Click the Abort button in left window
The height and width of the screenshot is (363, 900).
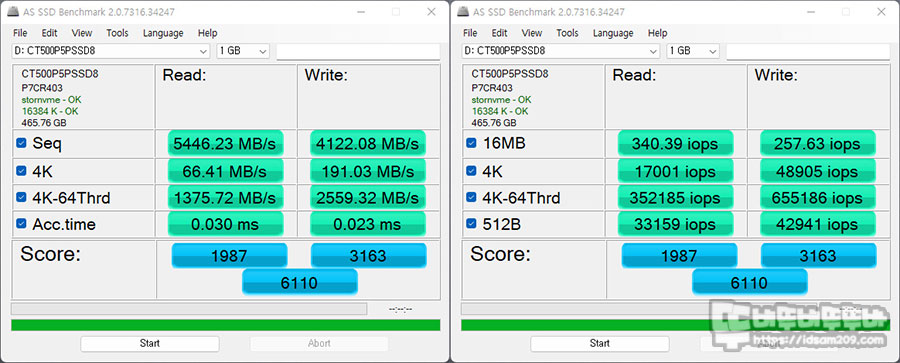[x=319, y=343]
